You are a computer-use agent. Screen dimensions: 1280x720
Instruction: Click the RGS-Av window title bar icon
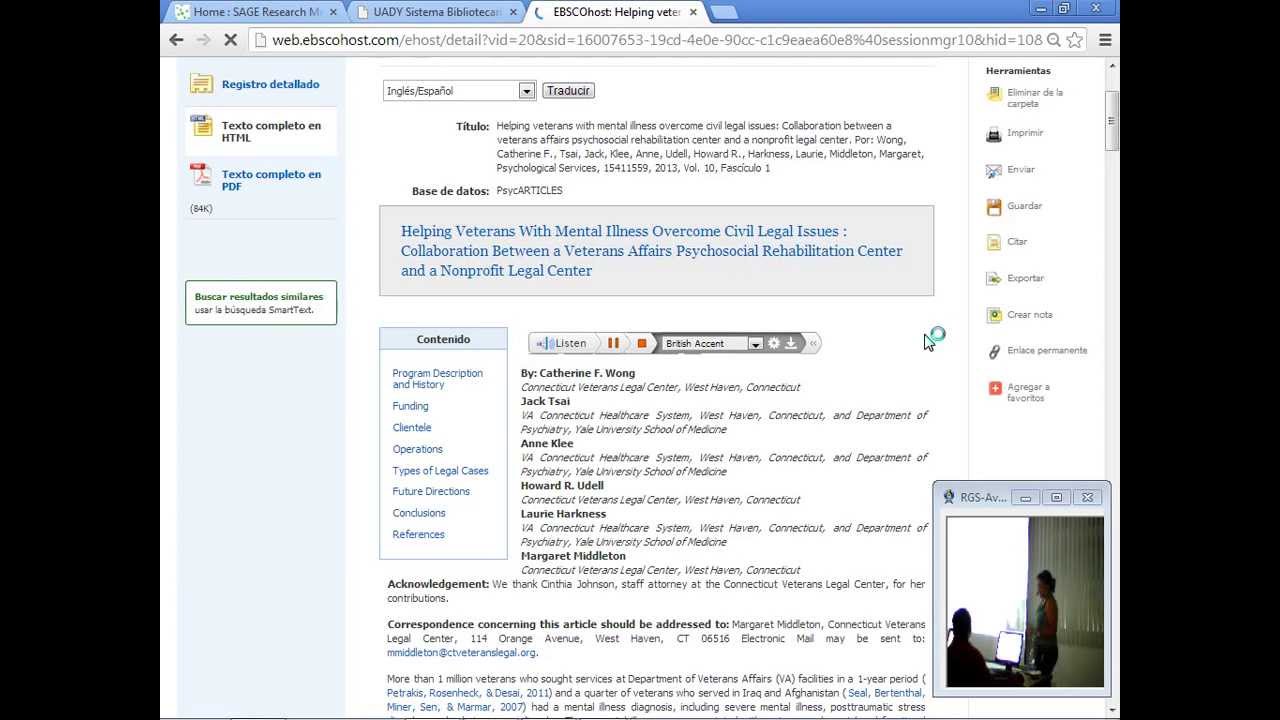[949, 497]
